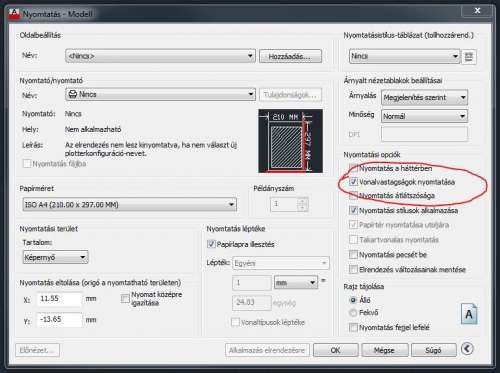
Task: Open the plot style table Nincs dropdown
Action: [405, 56]
